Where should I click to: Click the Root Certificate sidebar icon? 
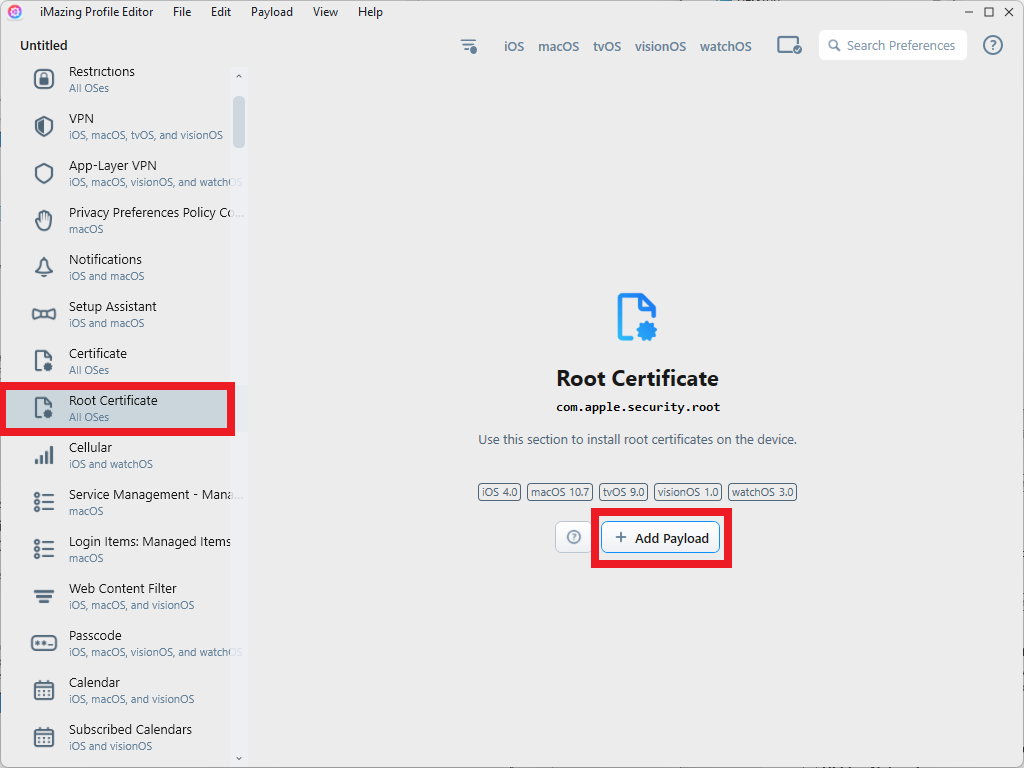click(x=44, y=408)
